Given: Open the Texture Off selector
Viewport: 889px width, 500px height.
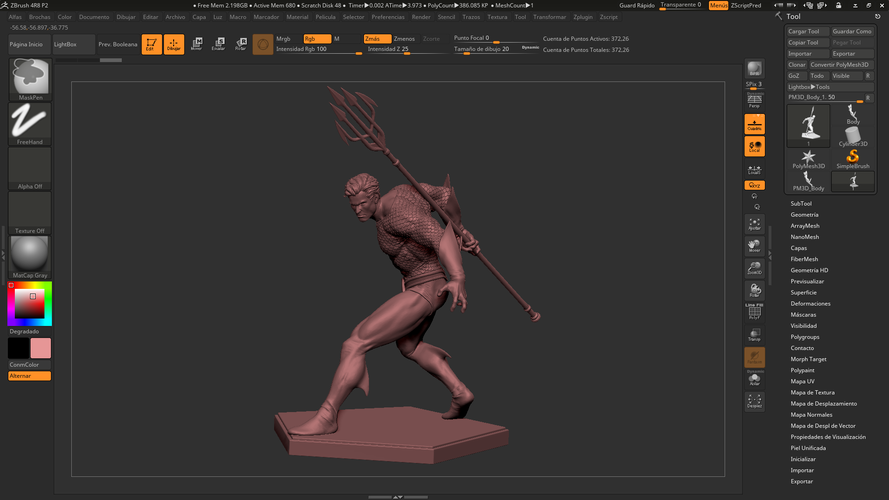Looking at the screenshot, I should [x=30, y=213].
